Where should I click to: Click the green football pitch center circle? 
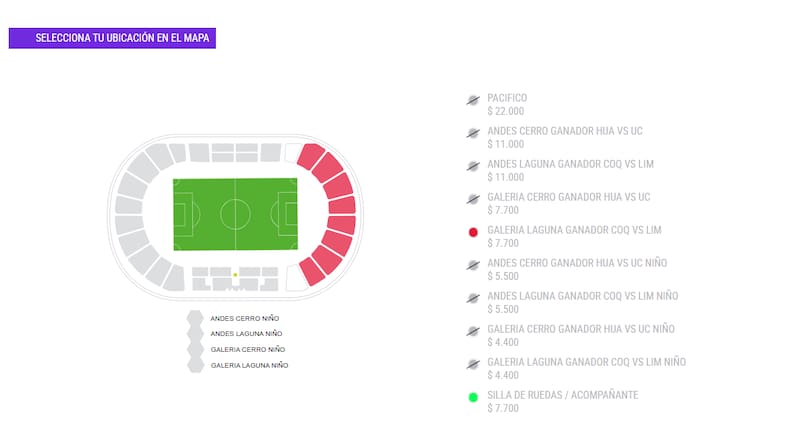pos(235,214)
